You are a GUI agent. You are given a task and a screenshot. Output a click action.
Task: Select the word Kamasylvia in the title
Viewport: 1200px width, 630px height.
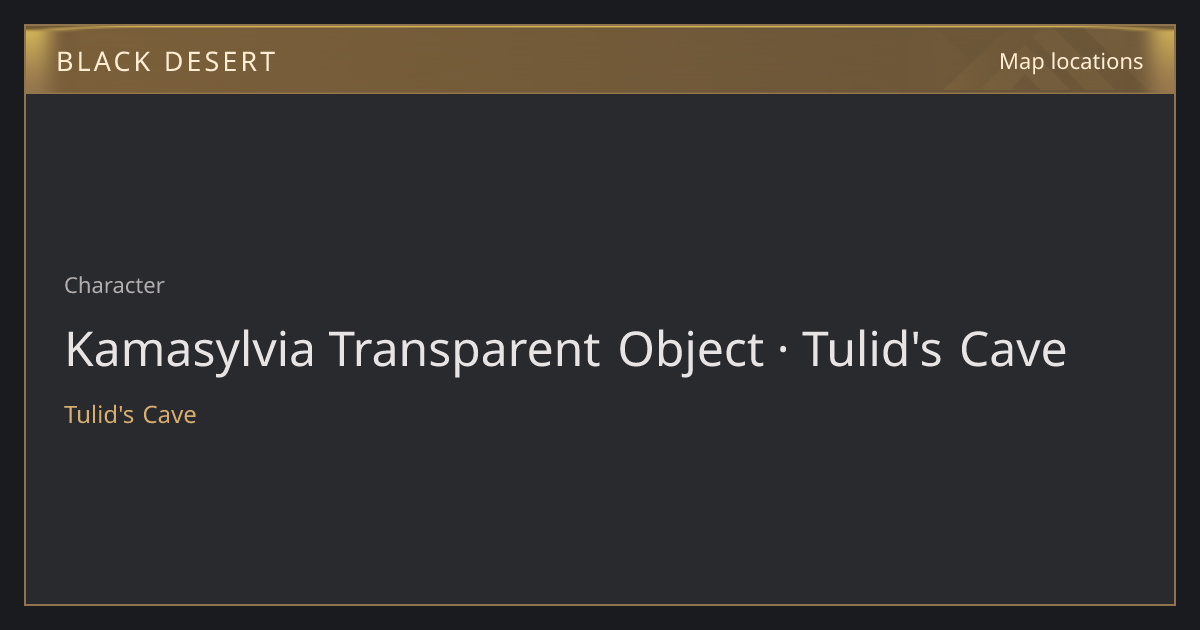(190, 350)
